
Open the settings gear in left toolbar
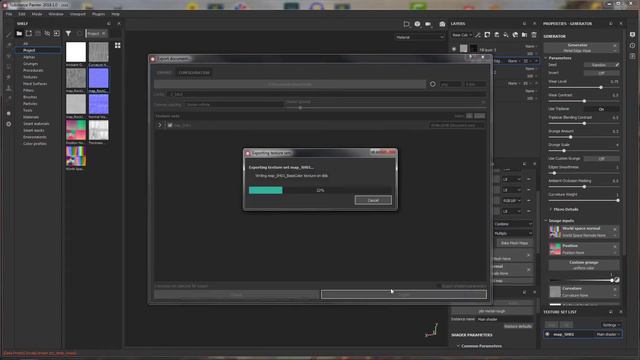coord(9,124)
